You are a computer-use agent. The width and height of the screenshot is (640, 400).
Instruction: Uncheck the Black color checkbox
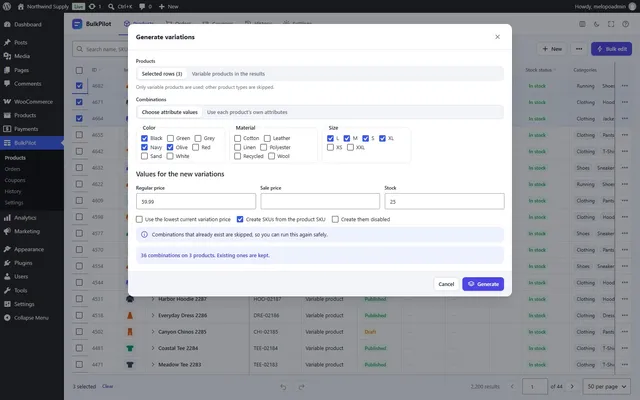144,138
